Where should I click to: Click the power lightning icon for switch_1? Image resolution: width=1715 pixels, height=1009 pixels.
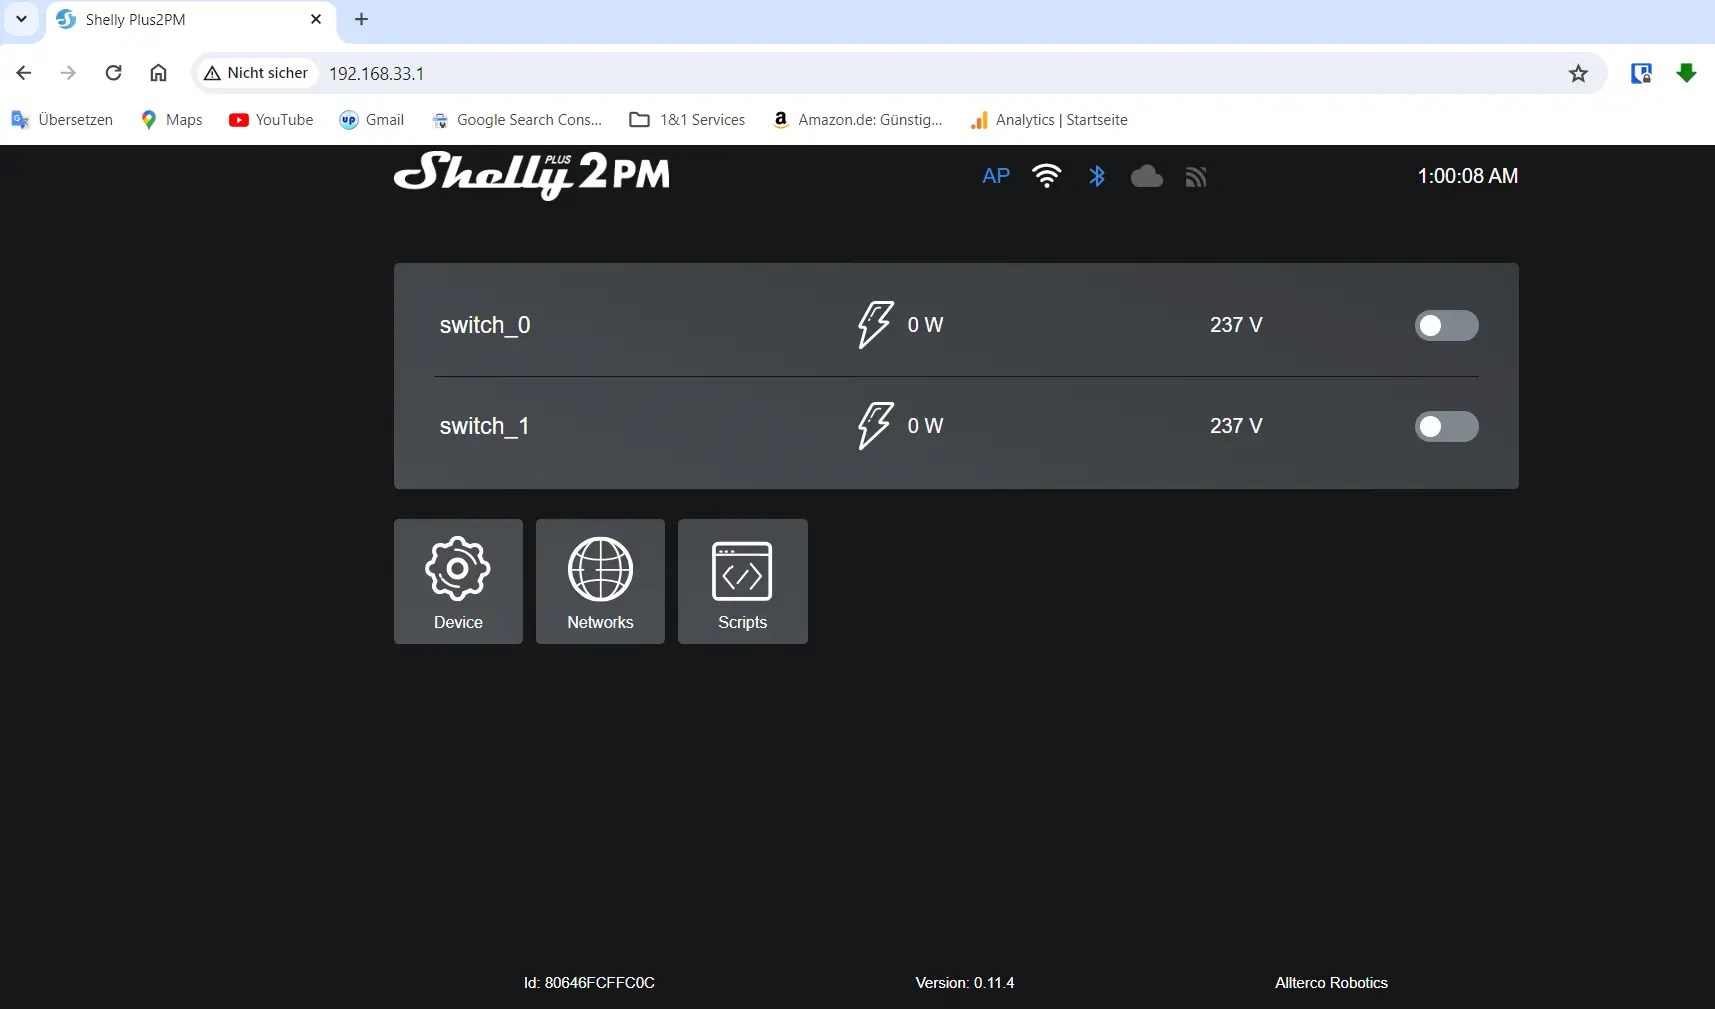click(875, 426)
